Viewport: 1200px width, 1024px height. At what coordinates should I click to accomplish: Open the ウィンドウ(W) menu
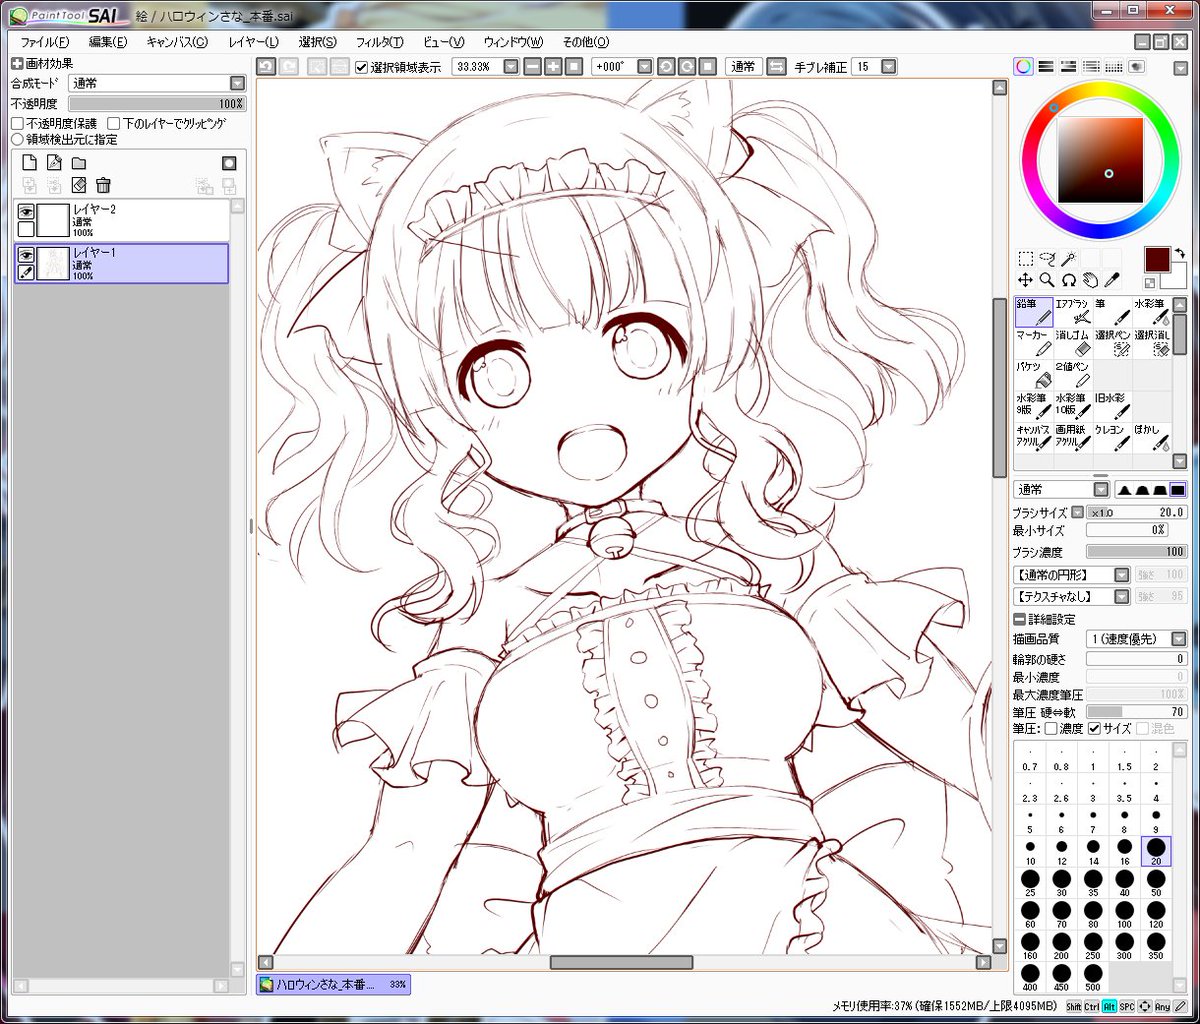pos(513,42)
